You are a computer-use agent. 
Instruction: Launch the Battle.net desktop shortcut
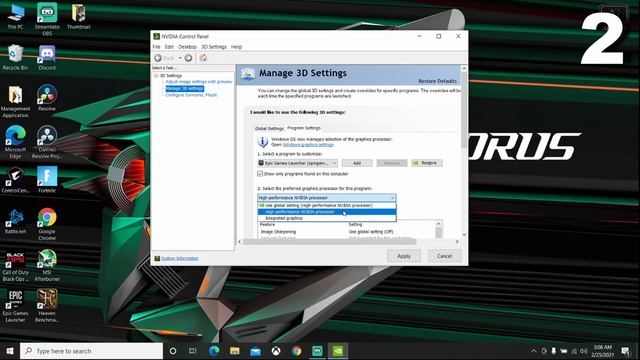[16, 221]
